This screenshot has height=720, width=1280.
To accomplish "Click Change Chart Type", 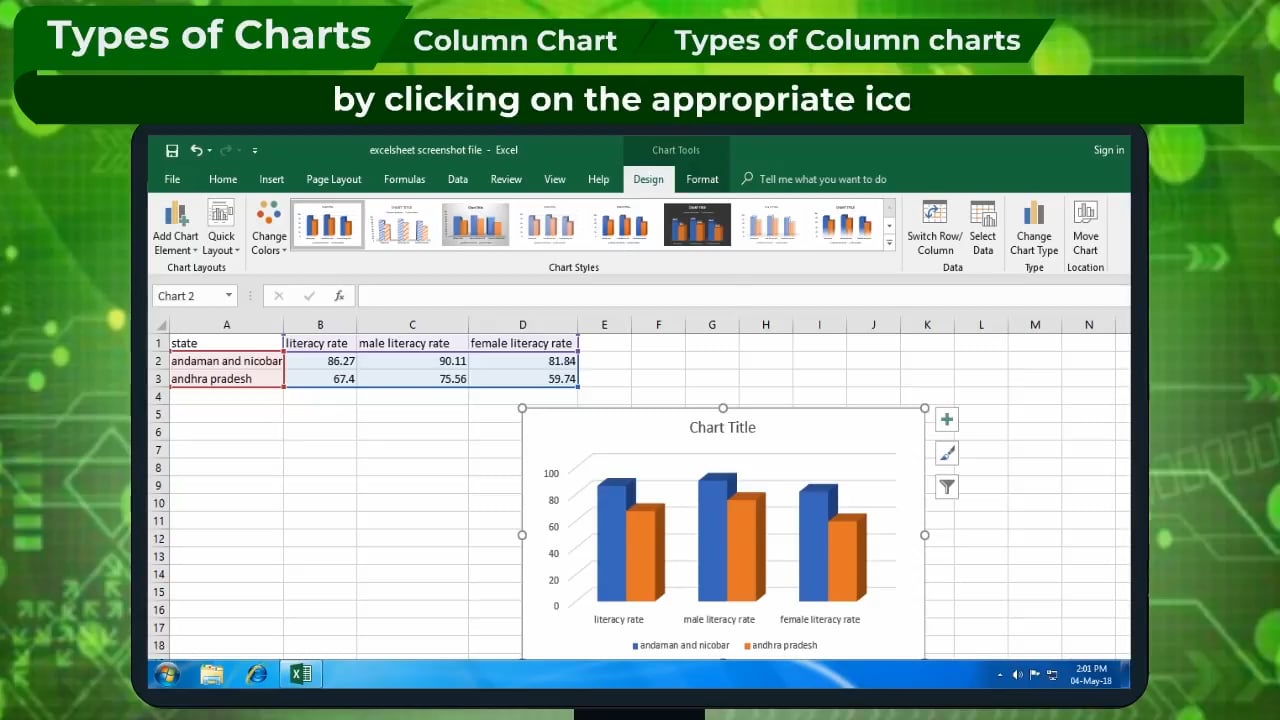I will pyautogui.click(x=1034, y=229).
